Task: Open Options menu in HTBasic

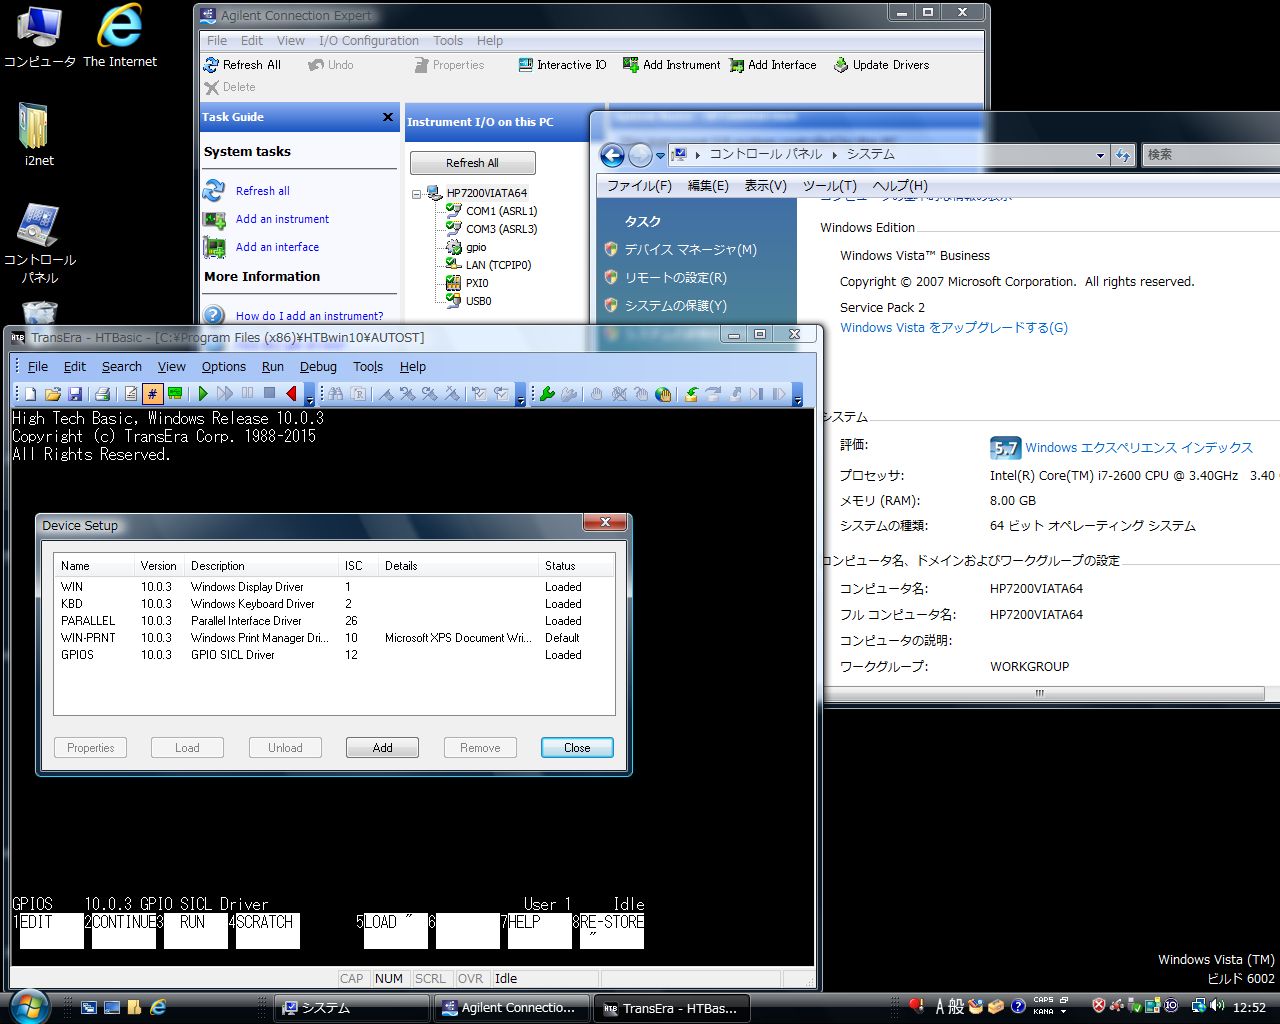Action: (x=224, y=367)
